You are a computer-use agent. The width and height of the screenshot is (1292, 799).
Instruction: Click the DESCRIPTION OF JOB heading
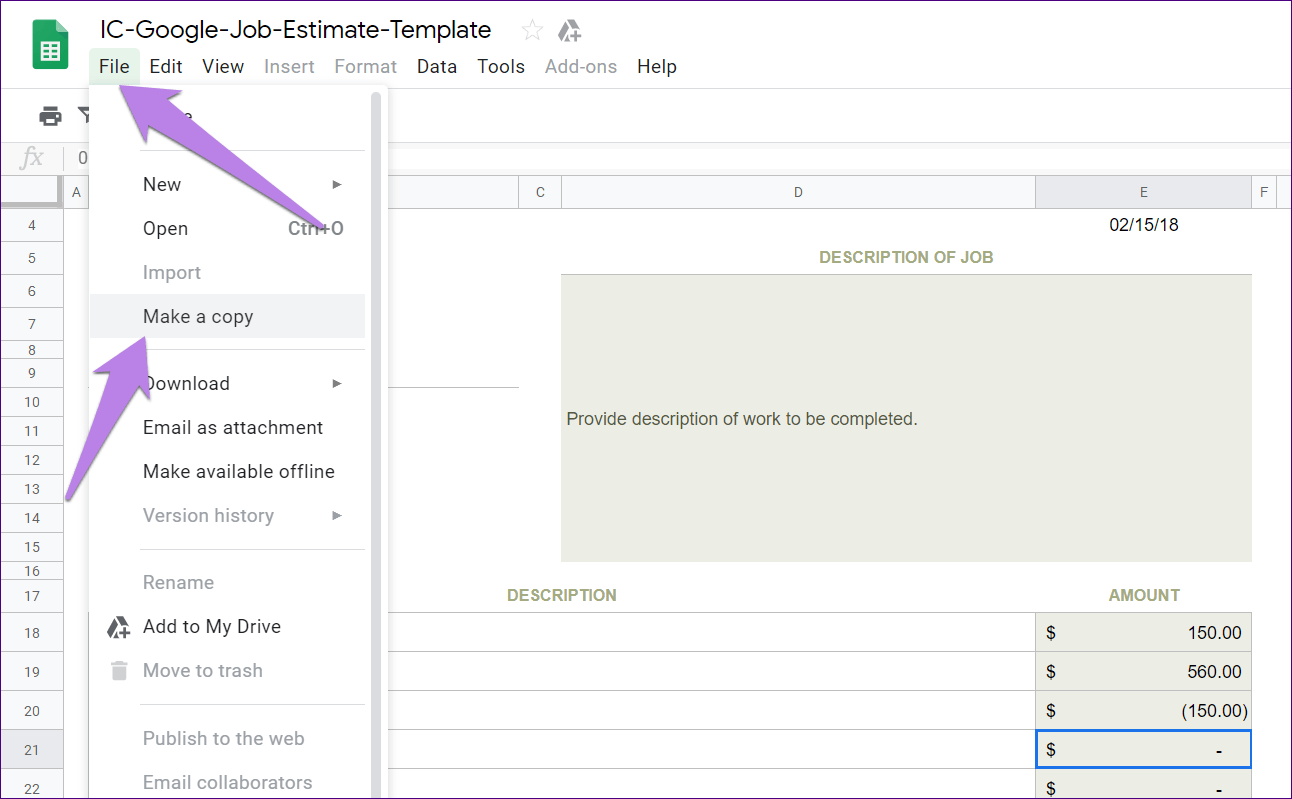(906, 257)
